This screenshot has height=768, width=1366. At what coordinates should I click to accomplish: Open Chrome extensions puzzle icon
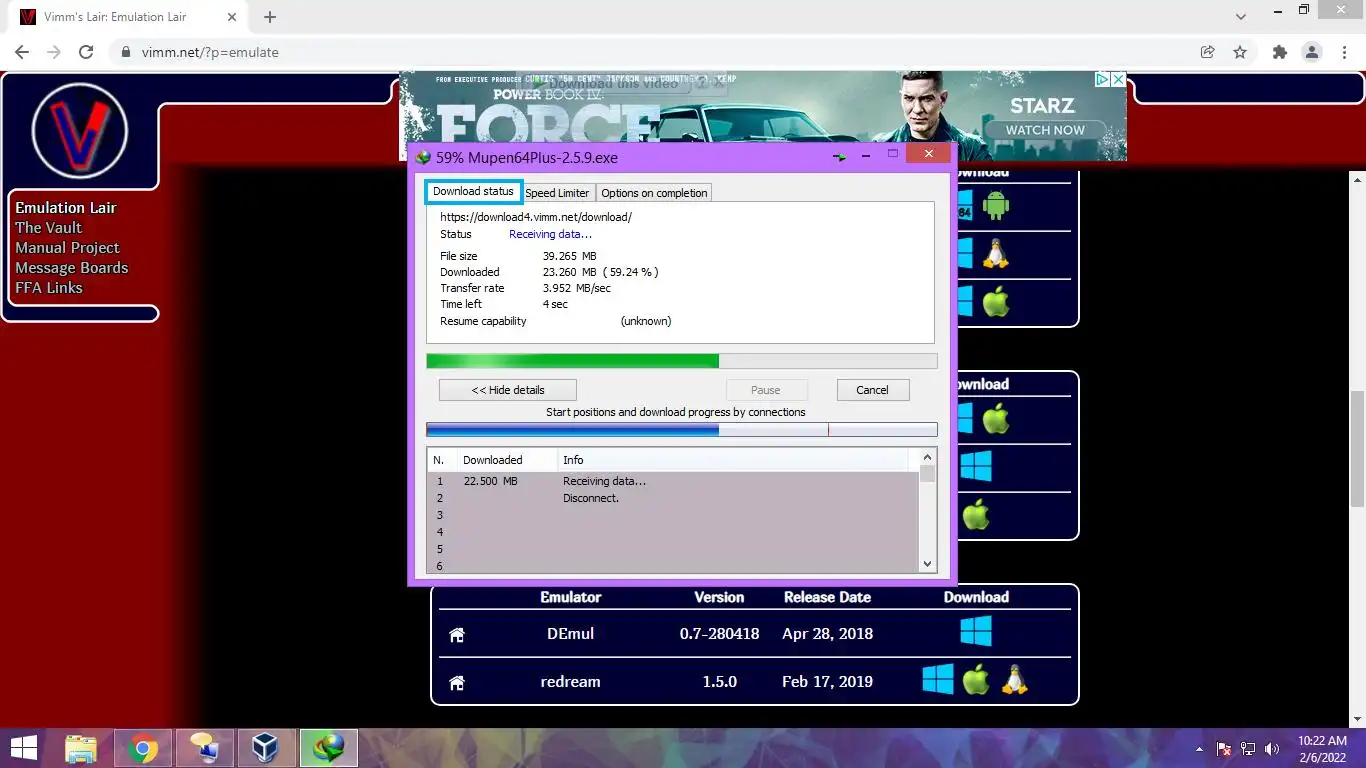(x=1280, y=52)
